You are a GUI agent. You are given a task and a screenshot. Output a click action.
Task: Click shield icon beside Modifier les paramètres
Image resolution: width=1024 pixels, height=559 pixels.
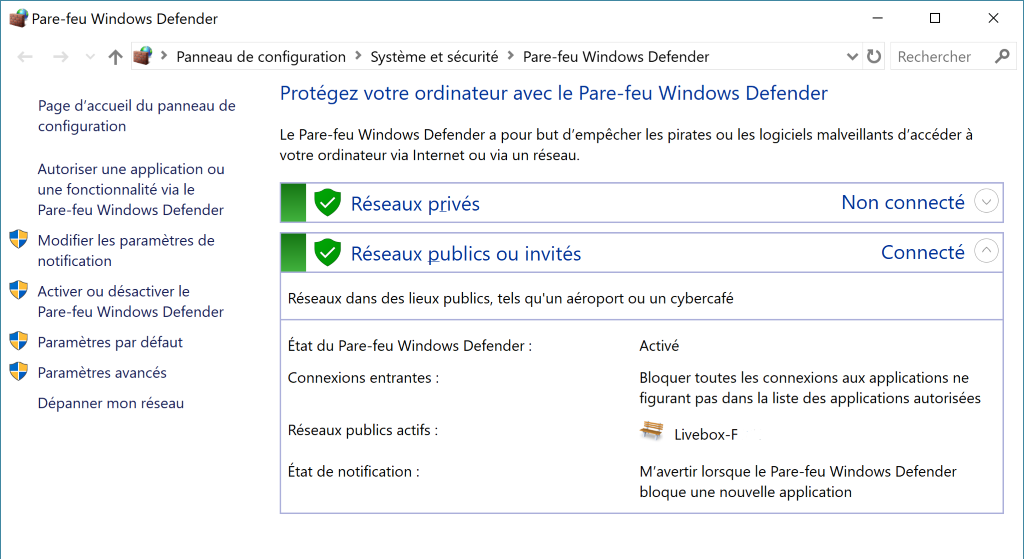pyautogui.click(x=19, y=239)
